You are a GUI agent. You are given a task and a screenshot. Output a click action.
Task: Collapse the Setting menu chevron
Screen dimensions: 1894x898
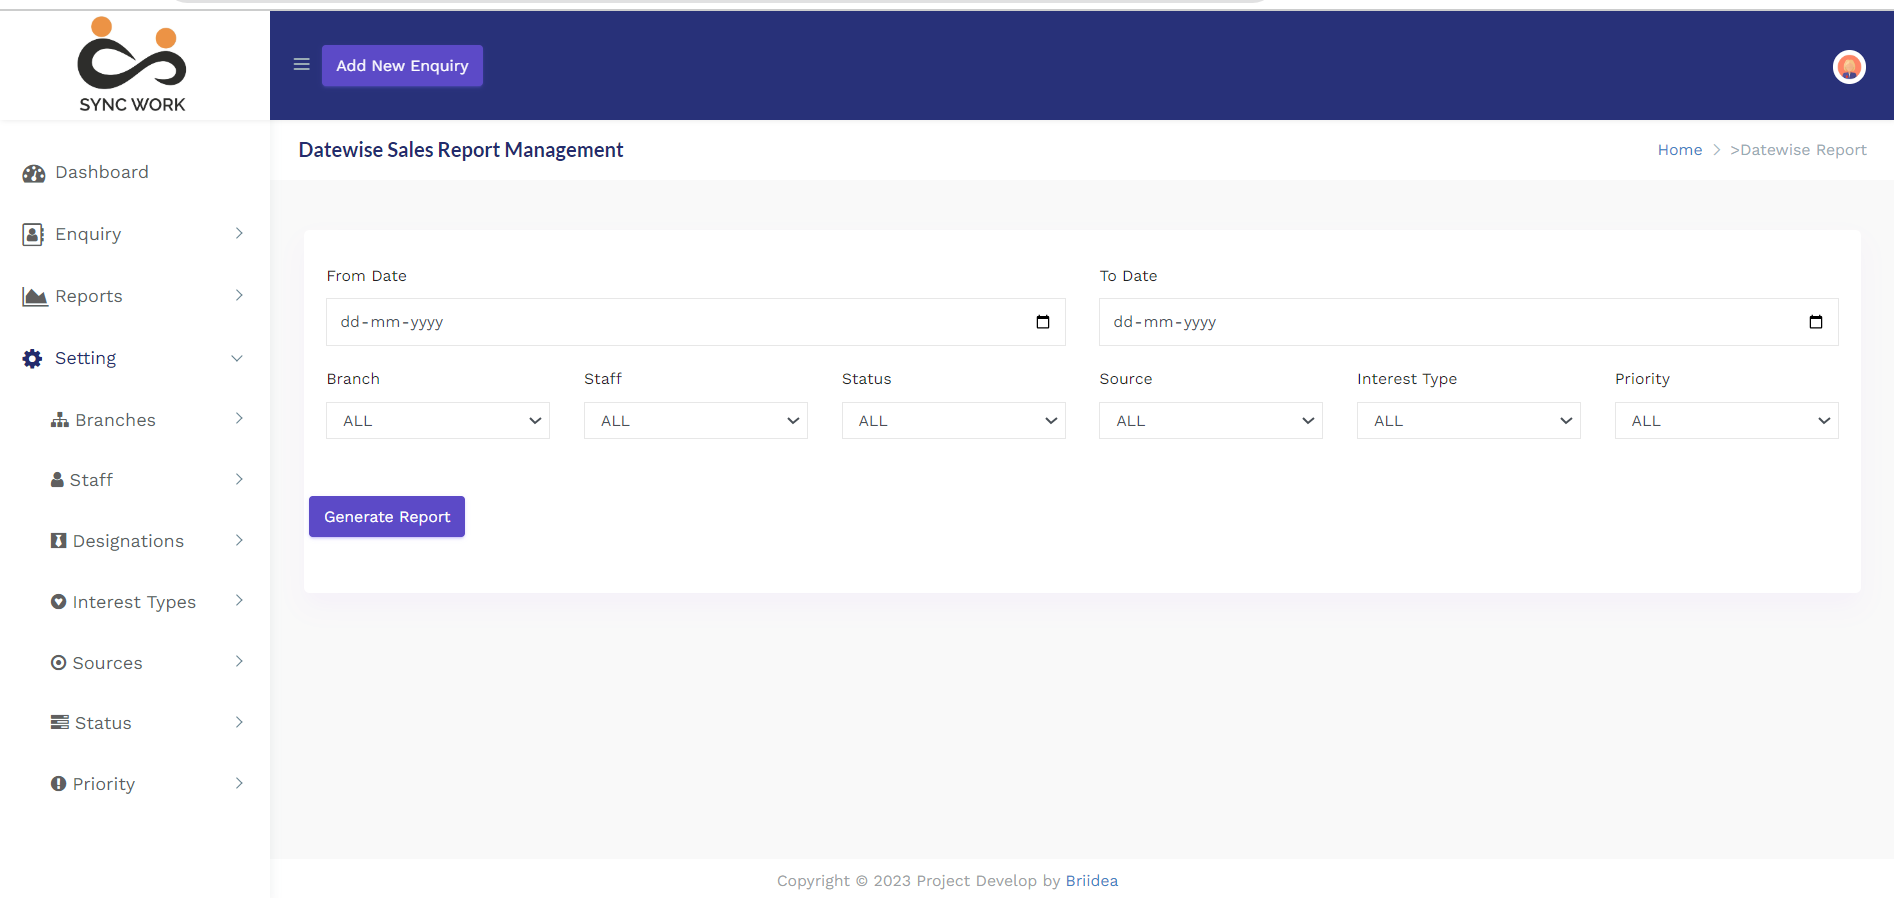click(x=237, y=358)
